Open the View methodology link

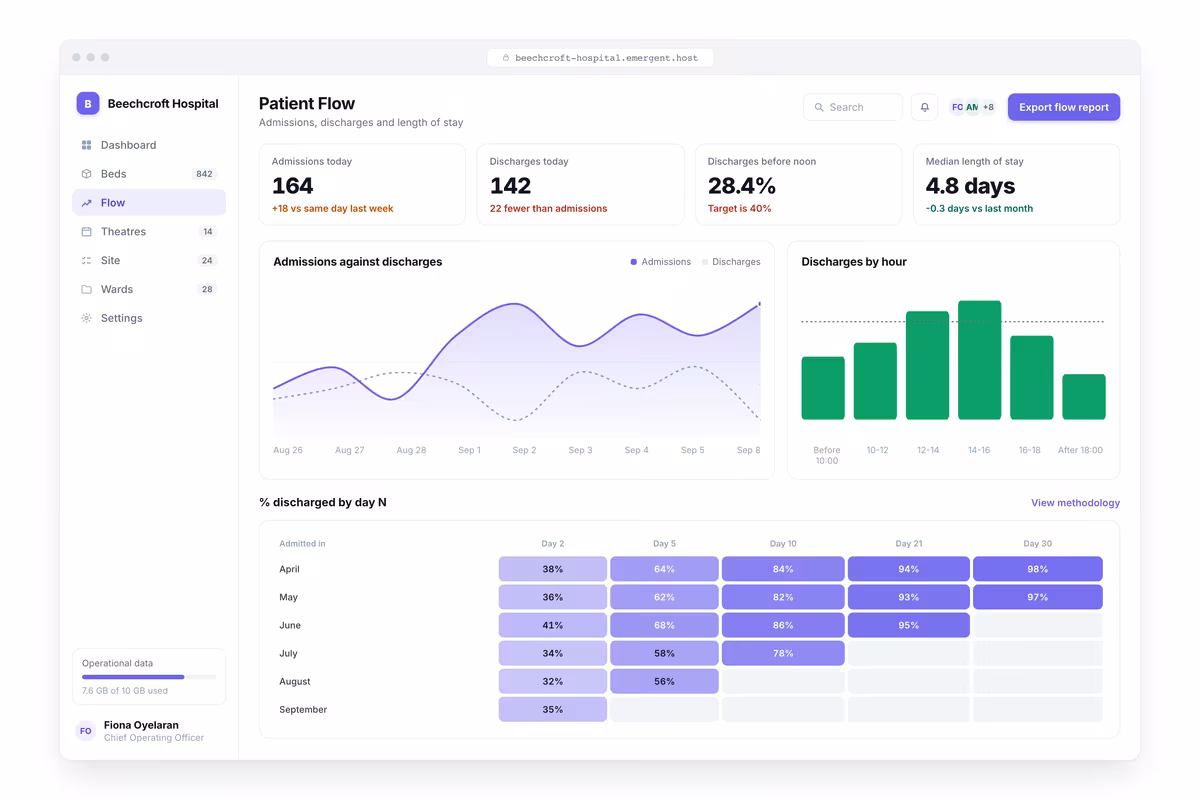point(1075,503)
